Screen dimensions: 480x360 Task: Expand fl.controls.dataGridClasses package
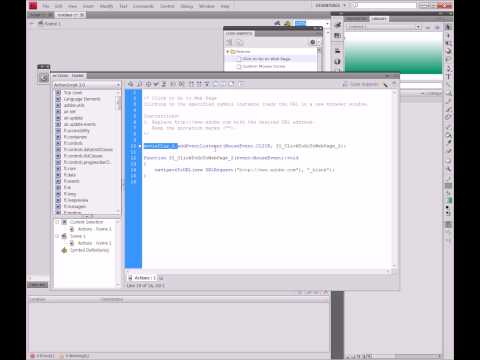tap(58, 150)
